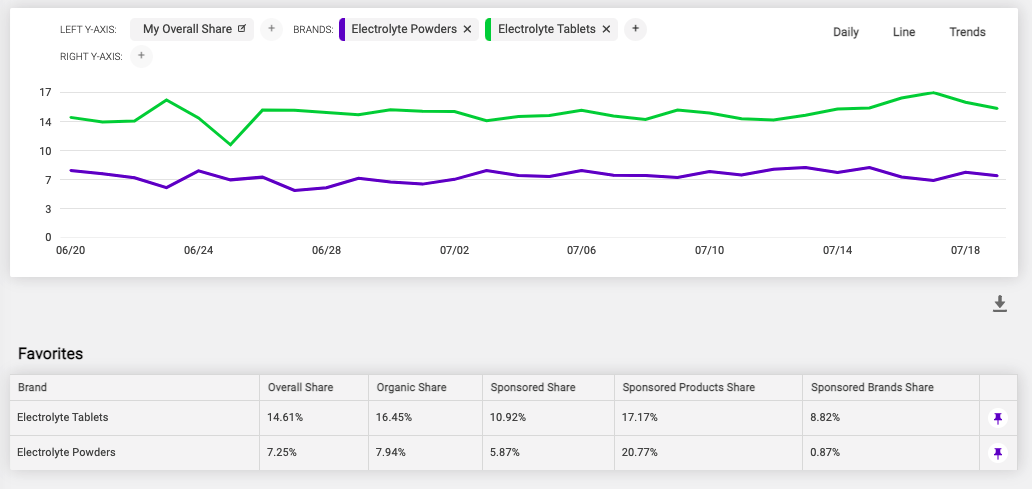Sort by Sponsored Products Share column
This screenshot has width=1032, height=489.
pos(688,387)
